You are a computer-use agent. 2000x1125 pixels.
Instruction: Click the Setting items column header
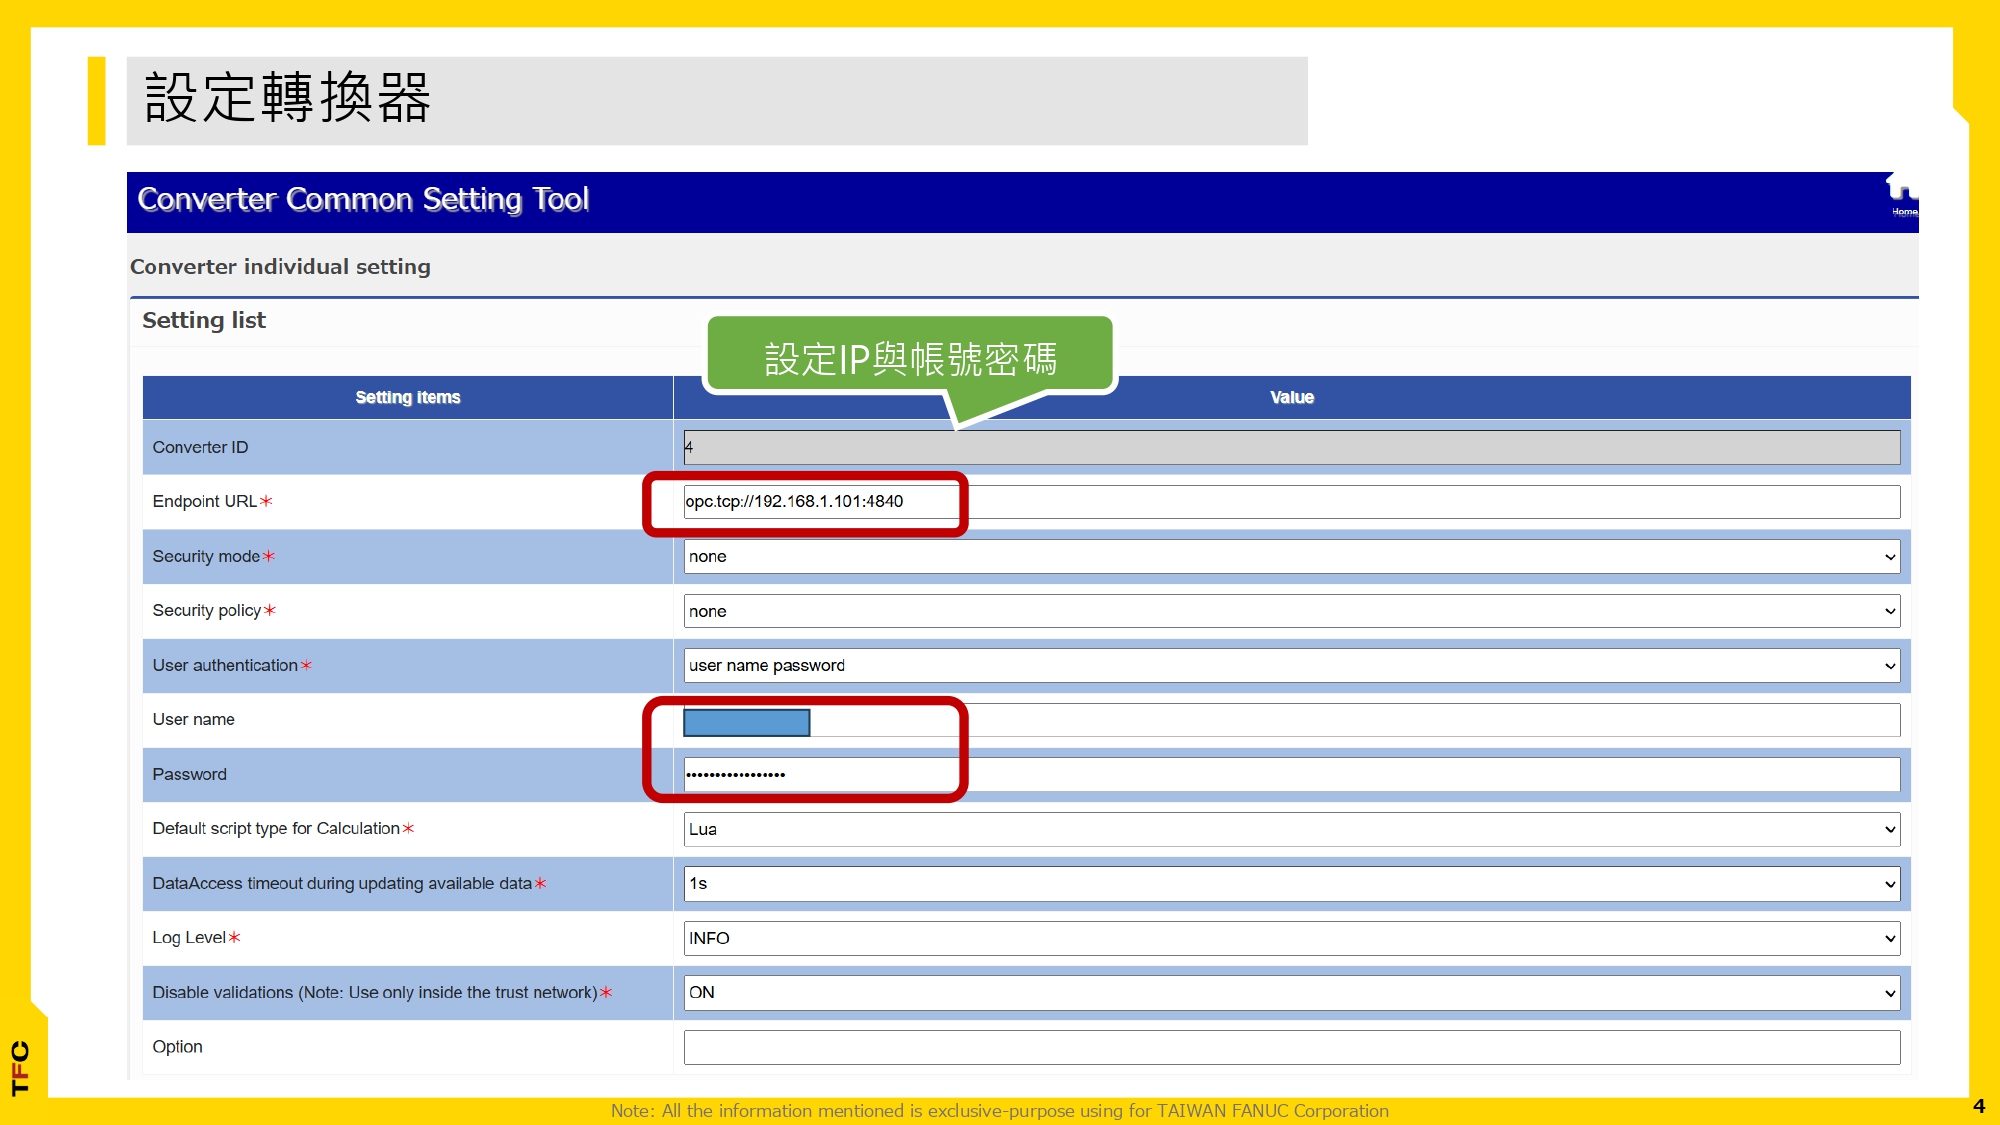408,397
